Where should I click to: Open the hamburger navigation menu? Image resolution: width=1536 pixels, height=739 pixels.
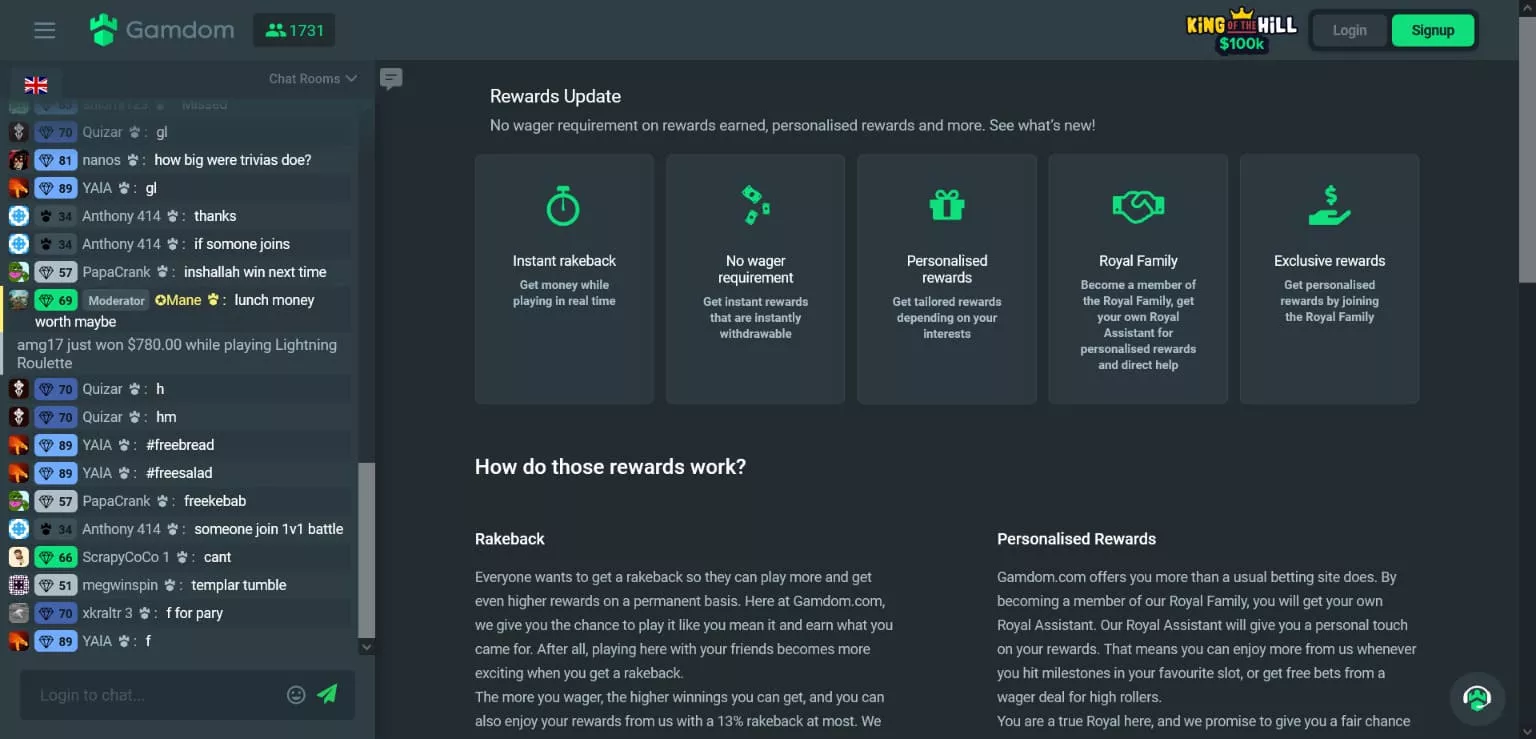coord(44,30)
